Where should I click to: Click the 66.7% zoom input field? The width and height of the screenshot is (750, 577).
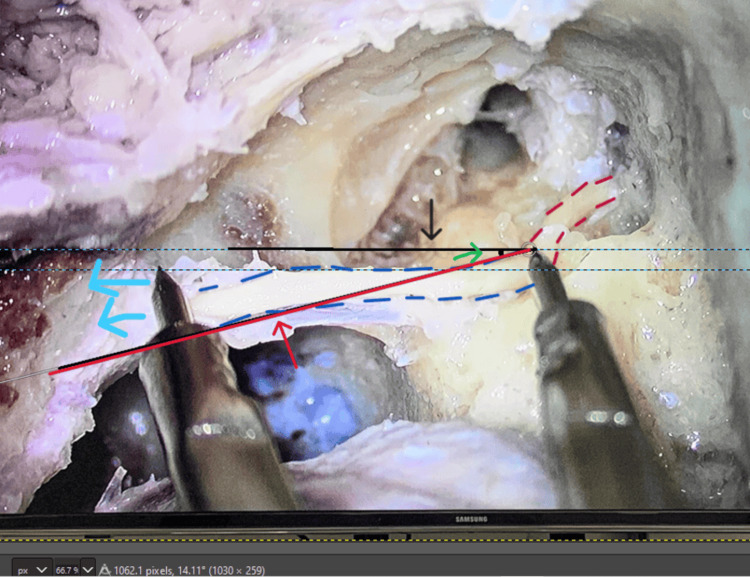click(x=69, y=568)
